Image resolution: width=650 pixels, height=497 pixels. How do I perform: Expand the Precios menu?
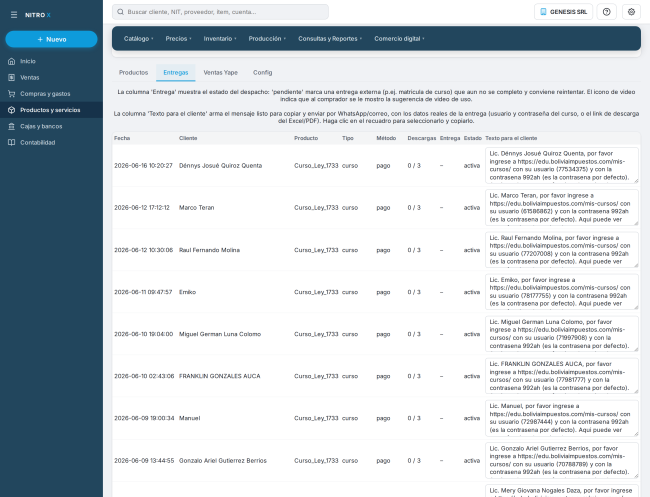[178, 39]
